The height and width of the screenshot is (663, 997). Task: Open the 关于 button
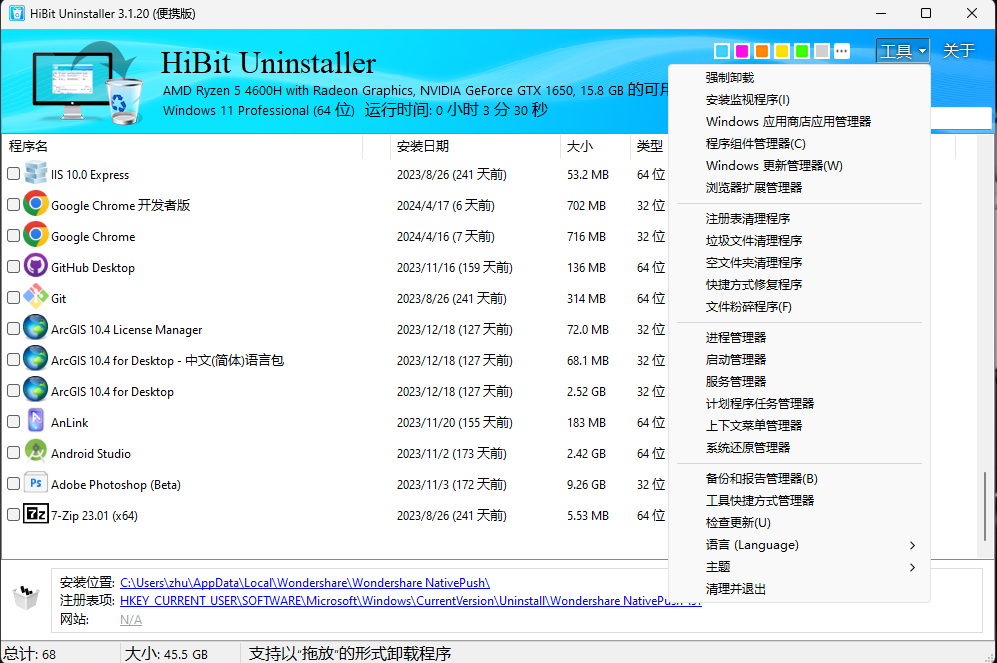(x=959, y=51)
